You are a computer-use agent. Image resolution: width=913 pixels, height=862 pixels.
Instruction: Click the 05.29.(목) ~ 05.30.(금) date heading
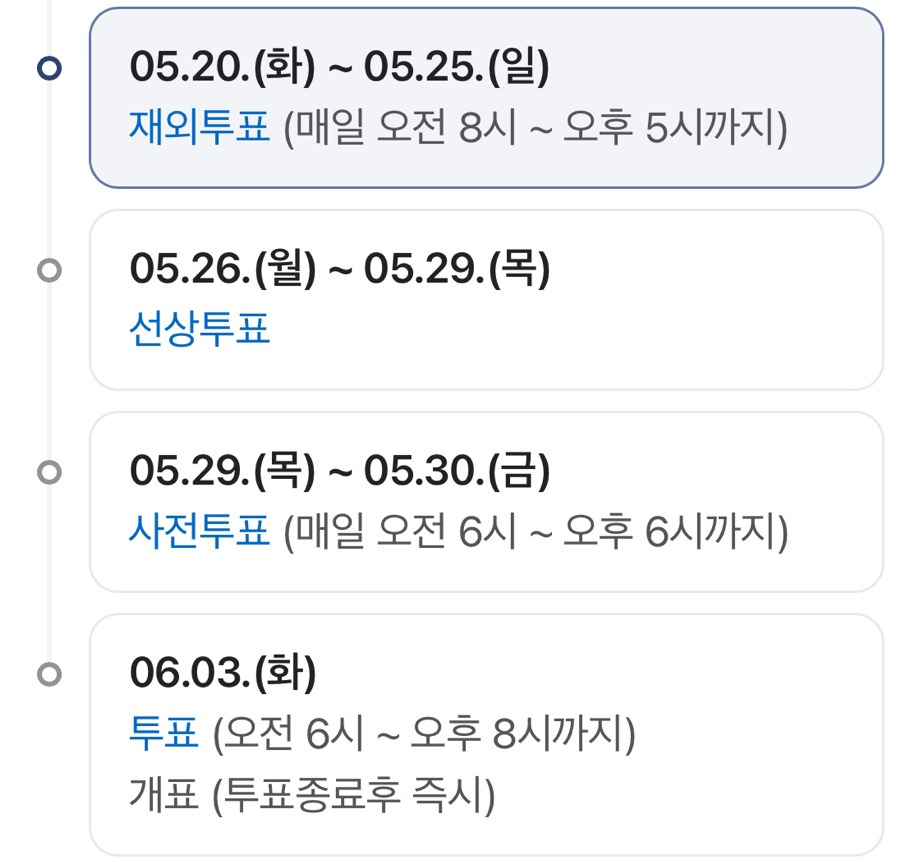[339, 471]
